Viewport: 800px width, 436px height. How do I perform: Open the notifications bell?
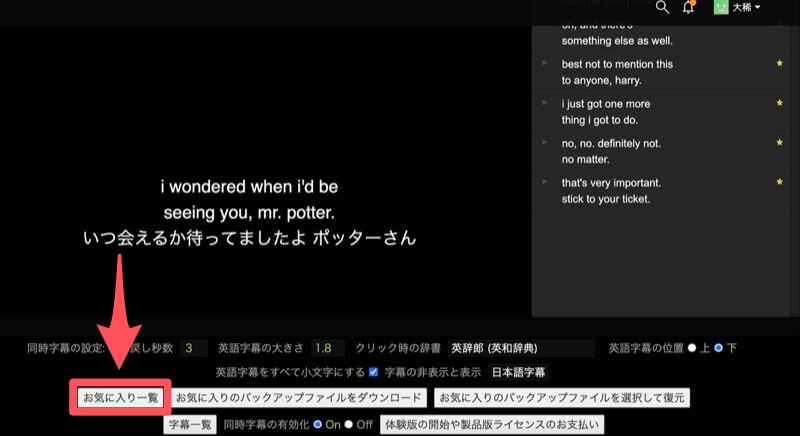[688, 7]
